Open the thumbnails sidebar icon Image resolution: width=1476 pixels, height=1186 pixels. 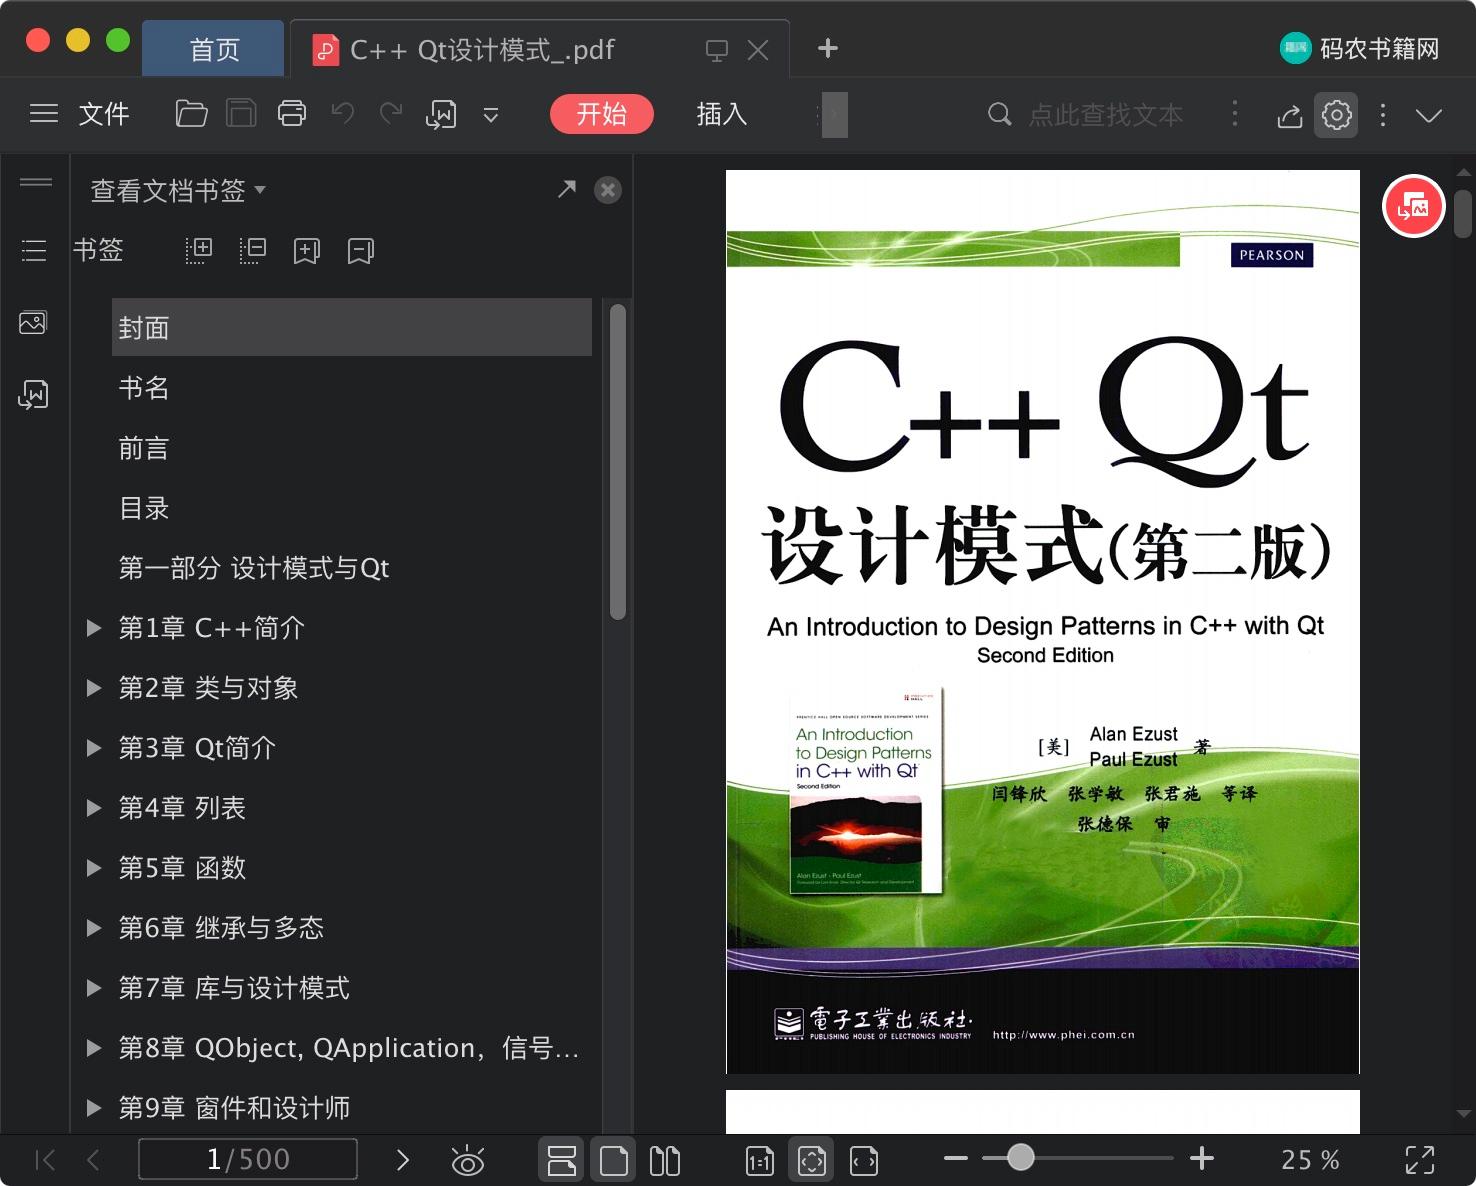point(33,323)
